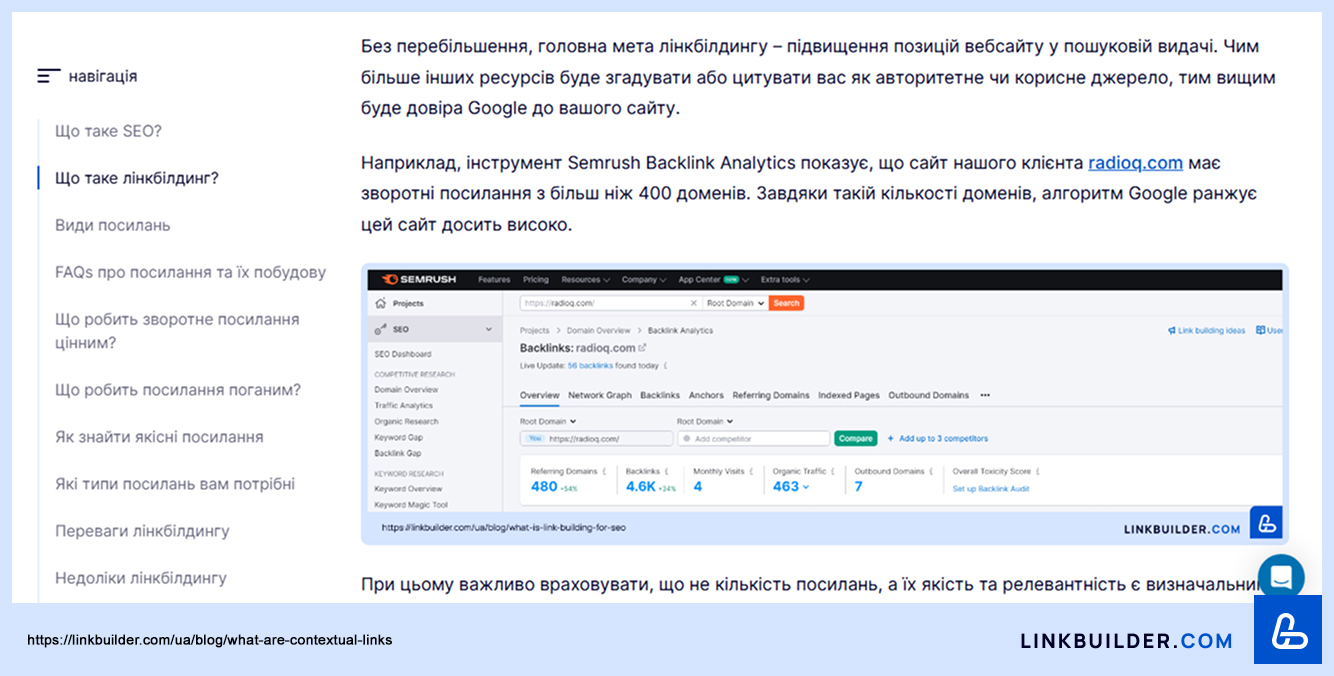Click the Outbound Domains value 7
The height and width of the screenshot is (676, 1334).
(x=858, y=487)
